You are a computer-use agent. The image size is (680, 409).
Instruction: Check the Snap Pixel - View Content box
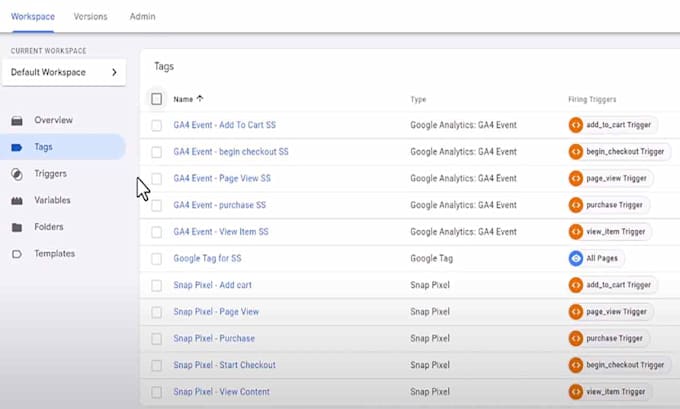click(157, 392)
